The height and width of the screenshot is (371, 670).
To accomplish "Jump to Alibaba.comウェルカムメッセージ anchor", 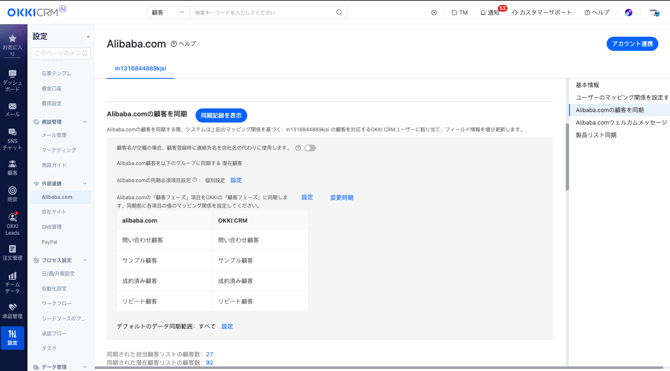I will 621,122.
